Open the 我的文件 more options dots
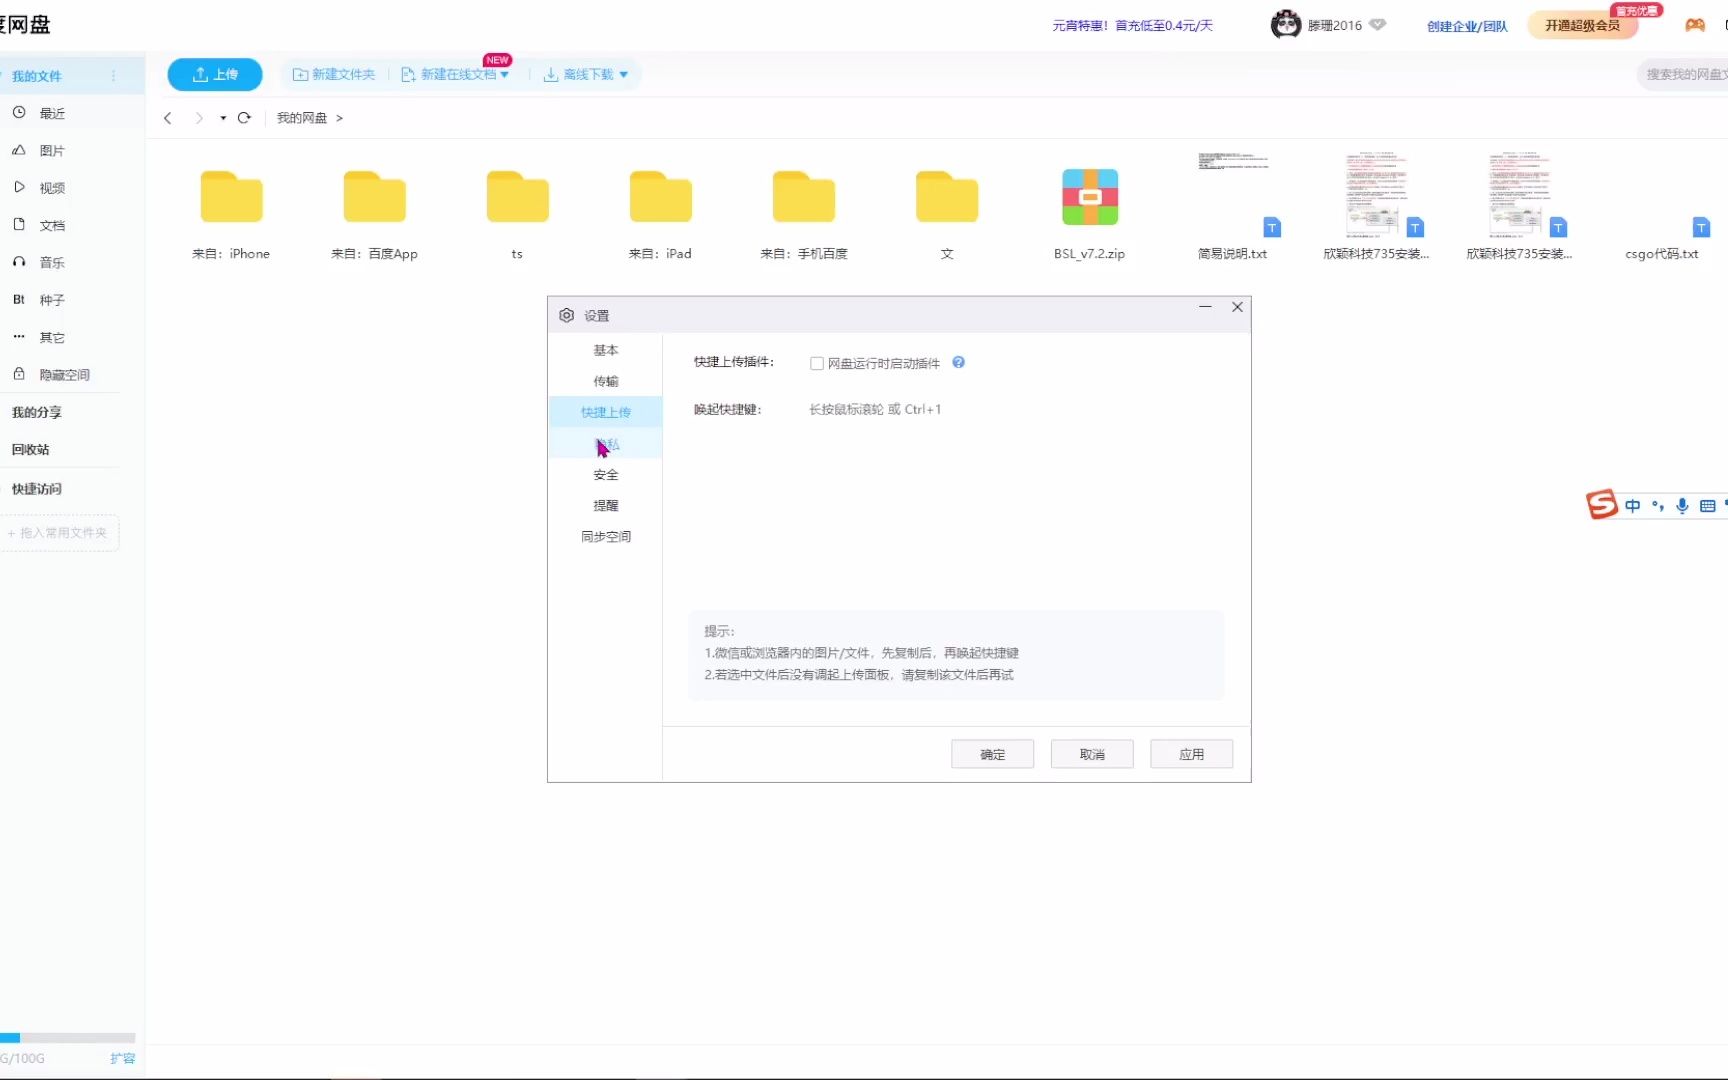1728x1080 pixels. click(113, 76)
